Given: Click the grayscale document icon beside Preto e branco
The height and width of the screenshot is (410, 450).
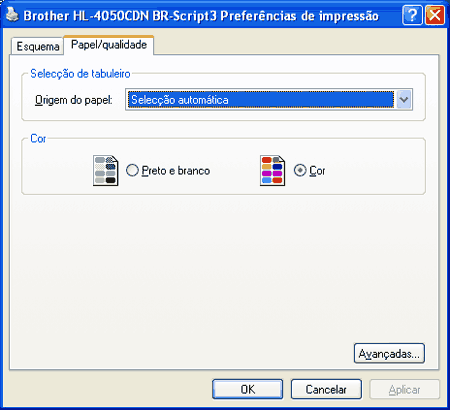Looking at the screenshot, I should (x=106, y=171).
